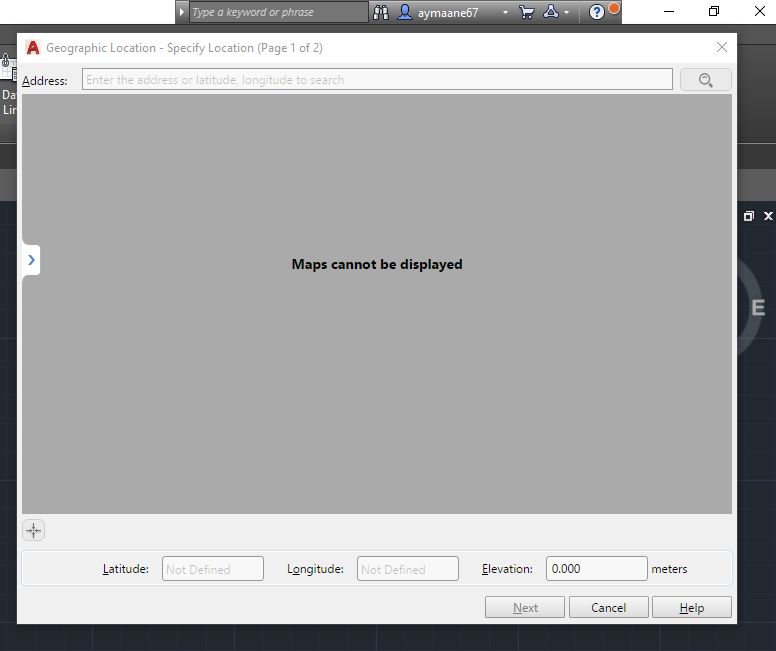Open the Autodesk App Store cart icon
The image size is (776, 651).
click(x=527, y=12)
